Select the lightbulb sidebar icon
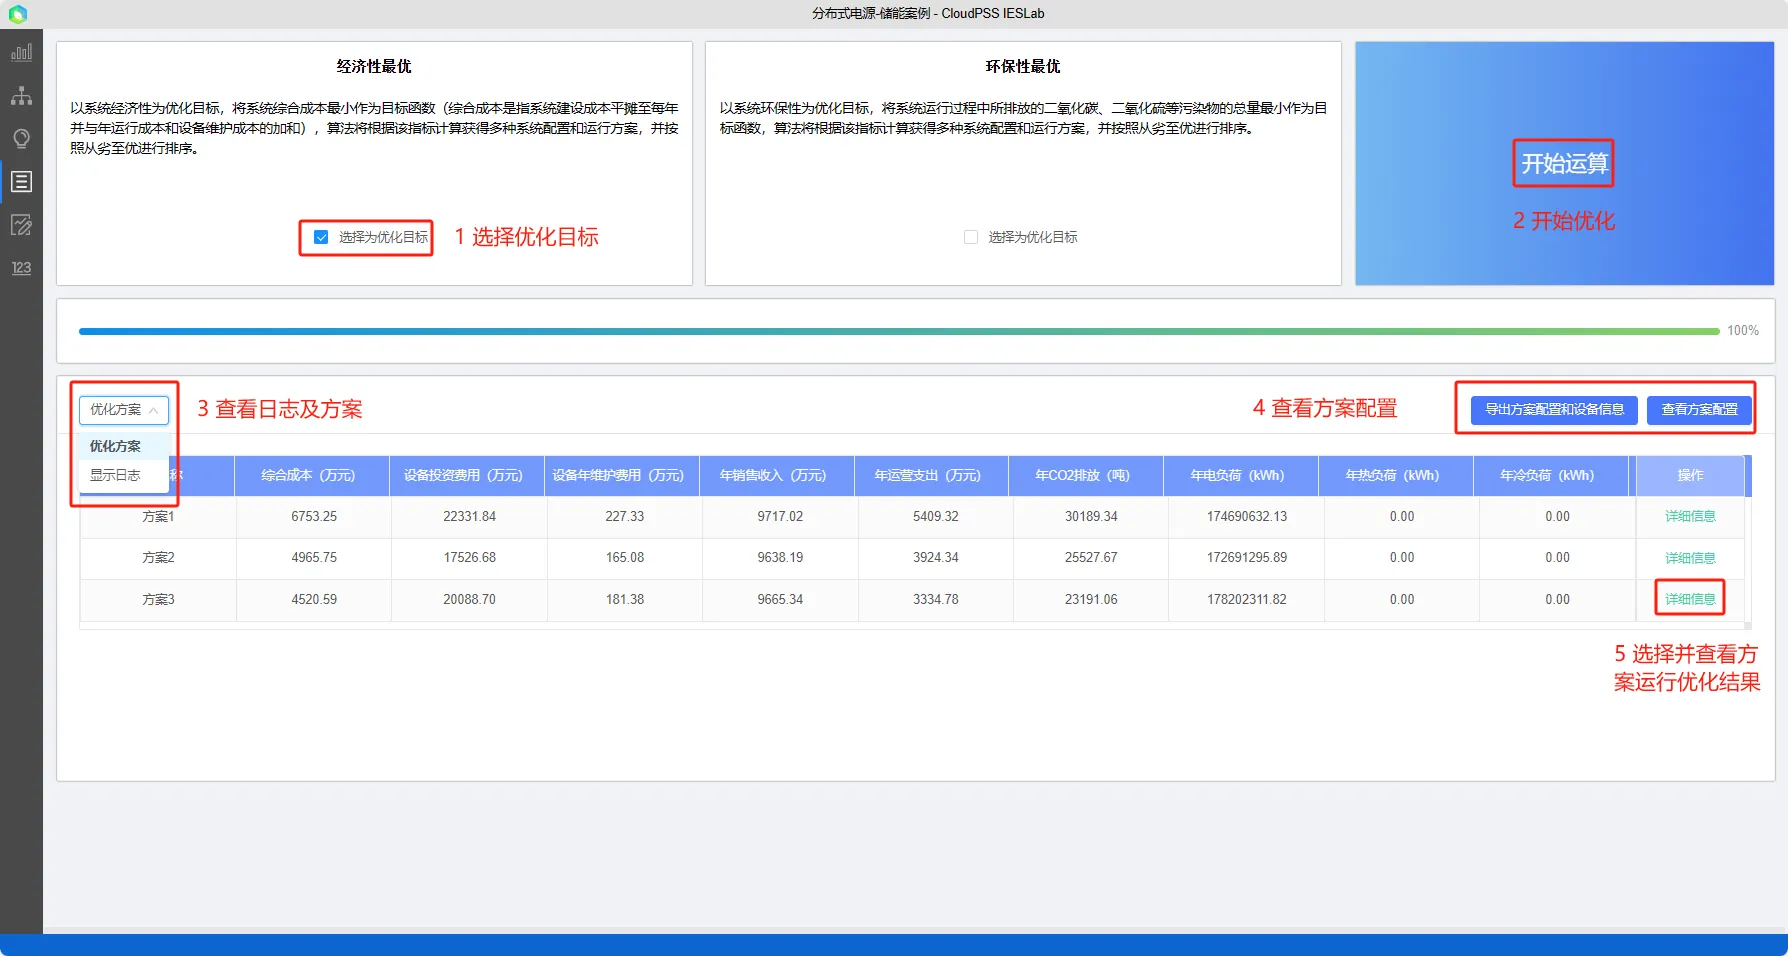The height and width of the screenshot is (956, 1788). tap(21, 139)
